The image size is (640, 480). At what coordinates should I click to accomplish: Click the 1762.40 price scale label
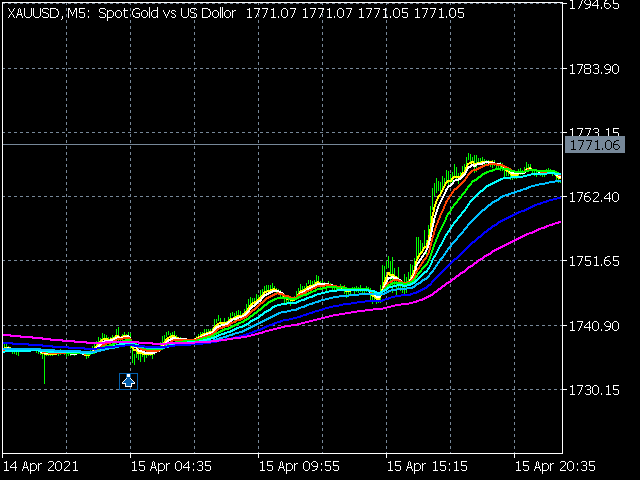(594, 197)
